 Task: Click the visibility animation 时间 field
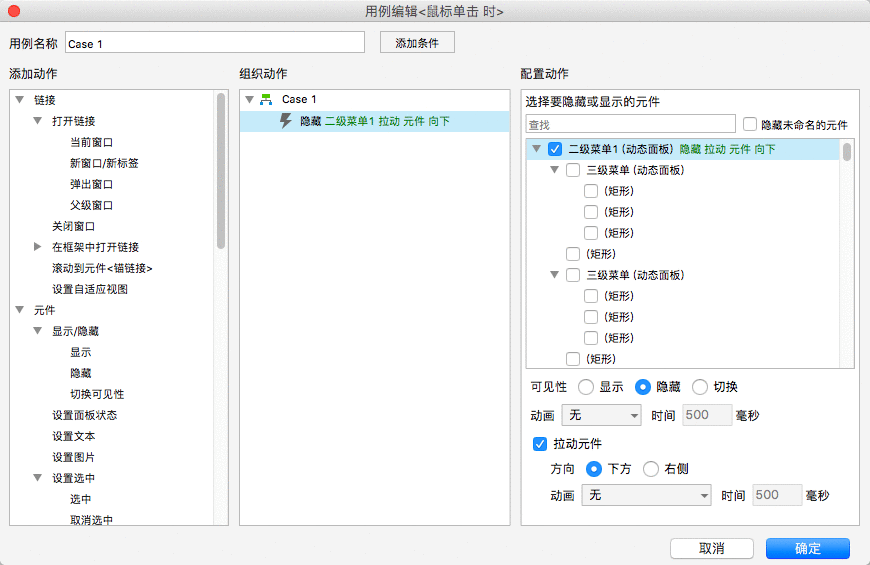coord(707,415)
